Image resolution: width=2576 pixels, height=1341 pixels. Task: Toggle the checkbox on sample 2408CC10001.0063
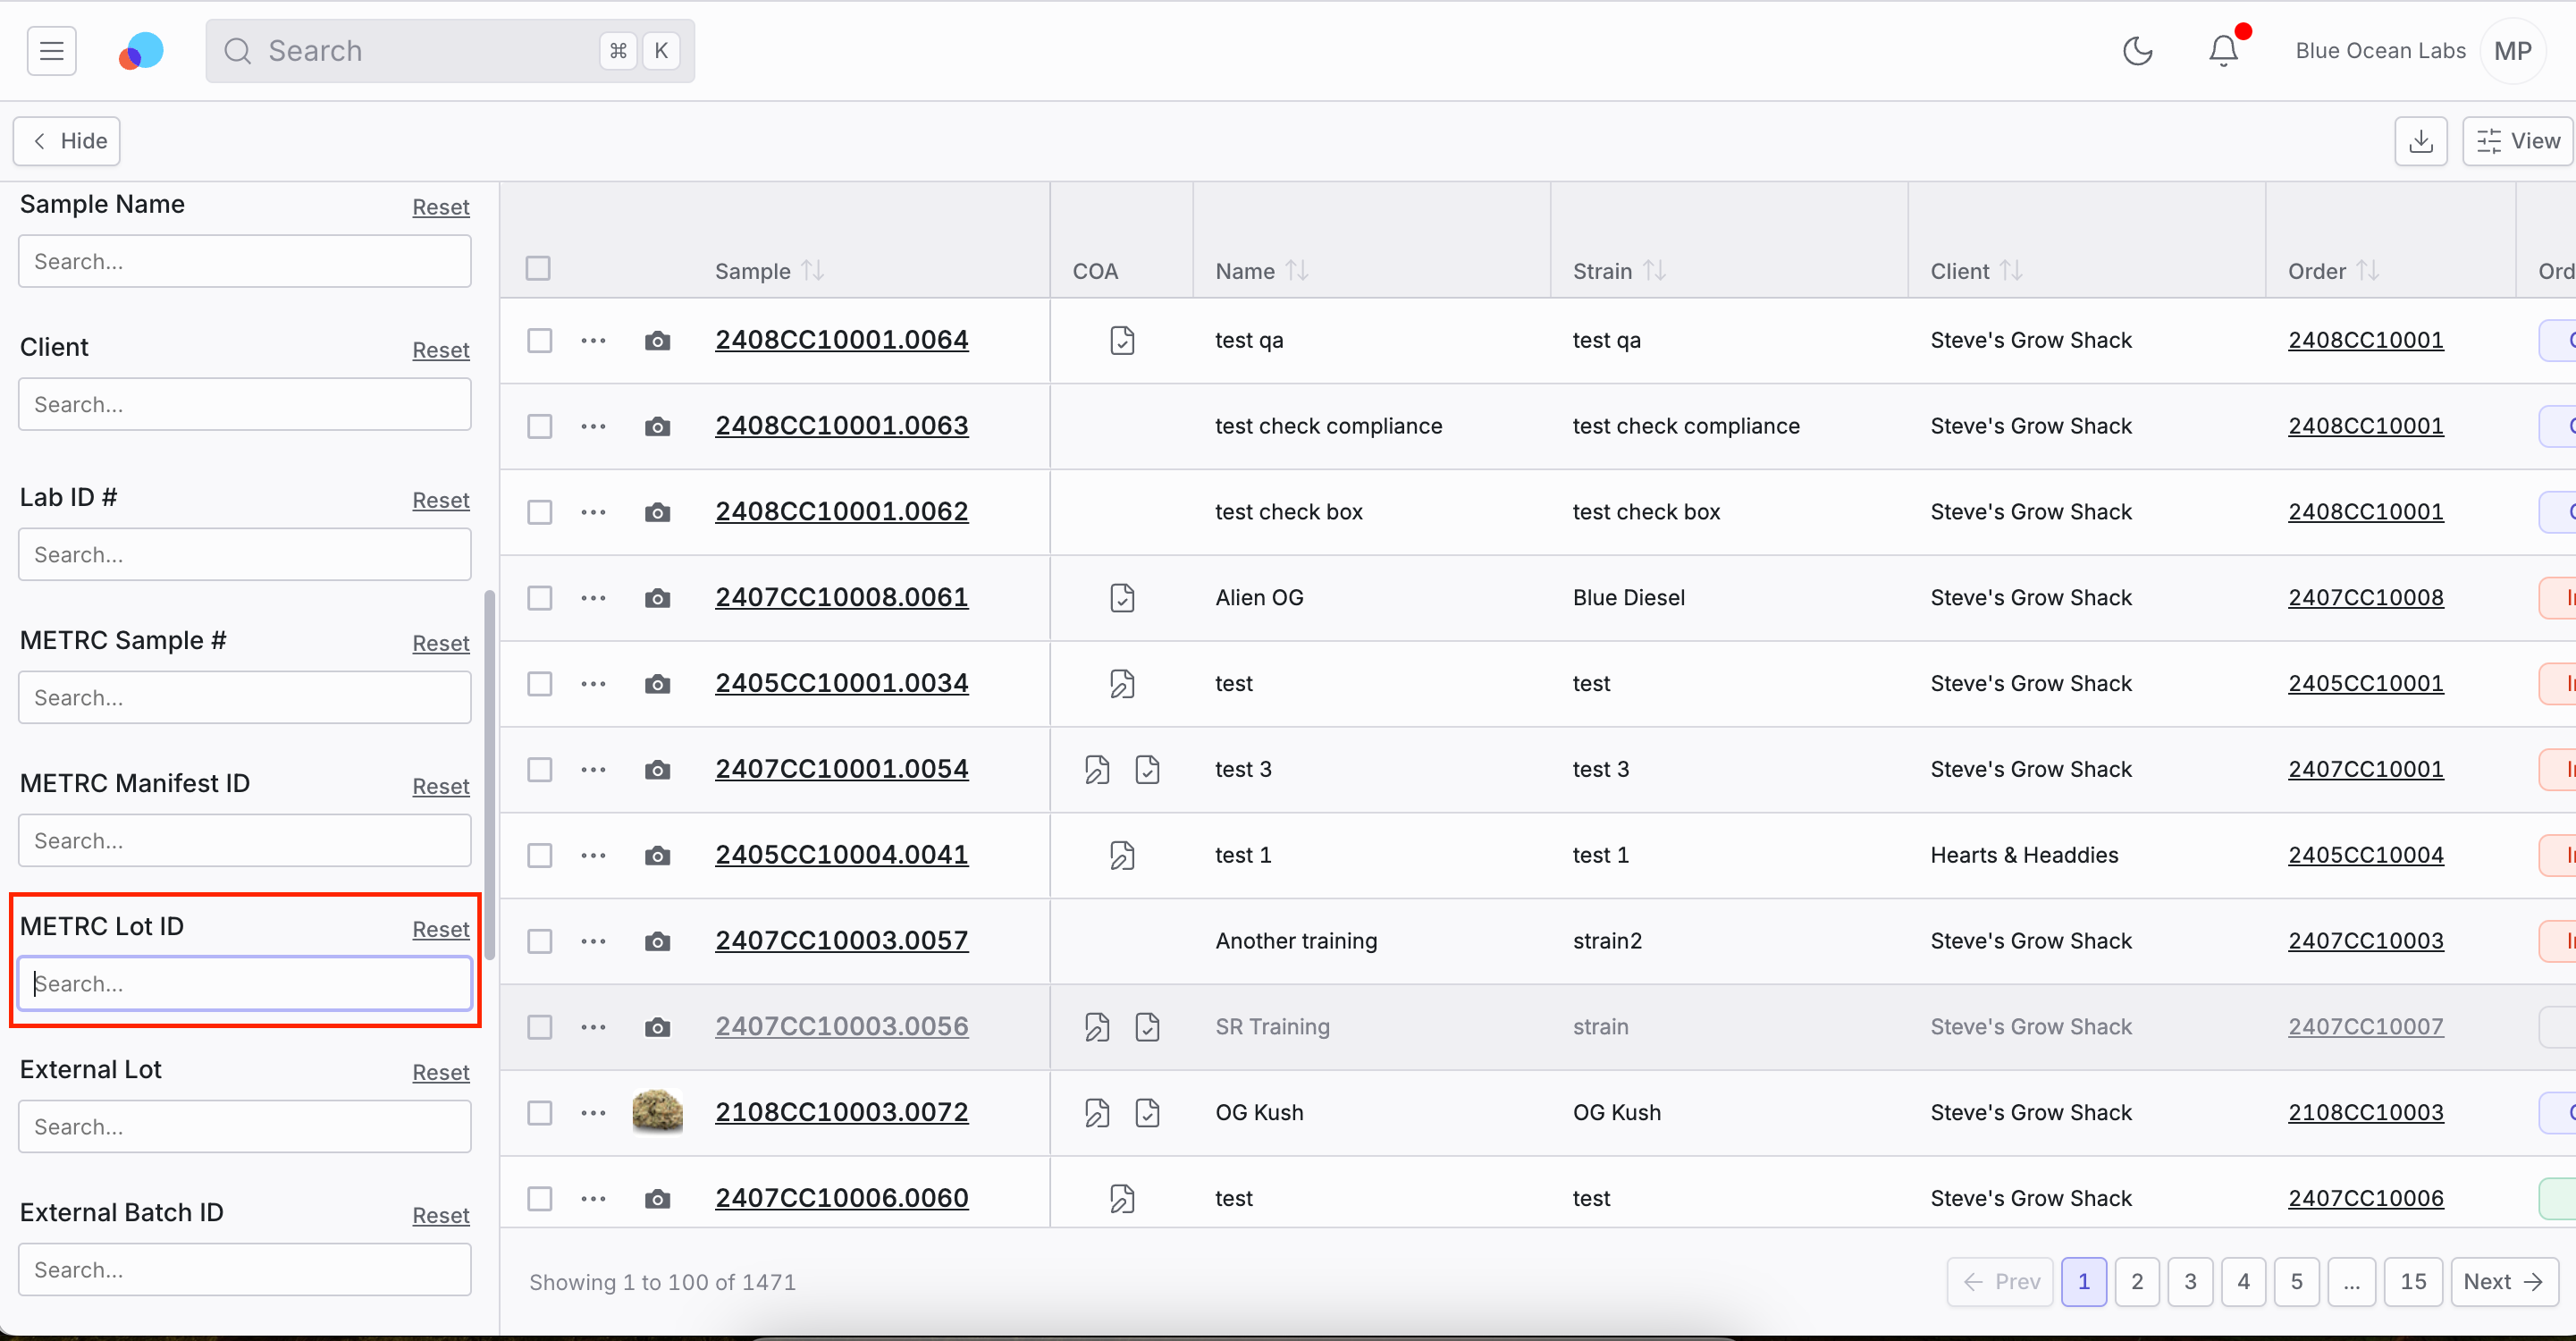tap(540, 425)
